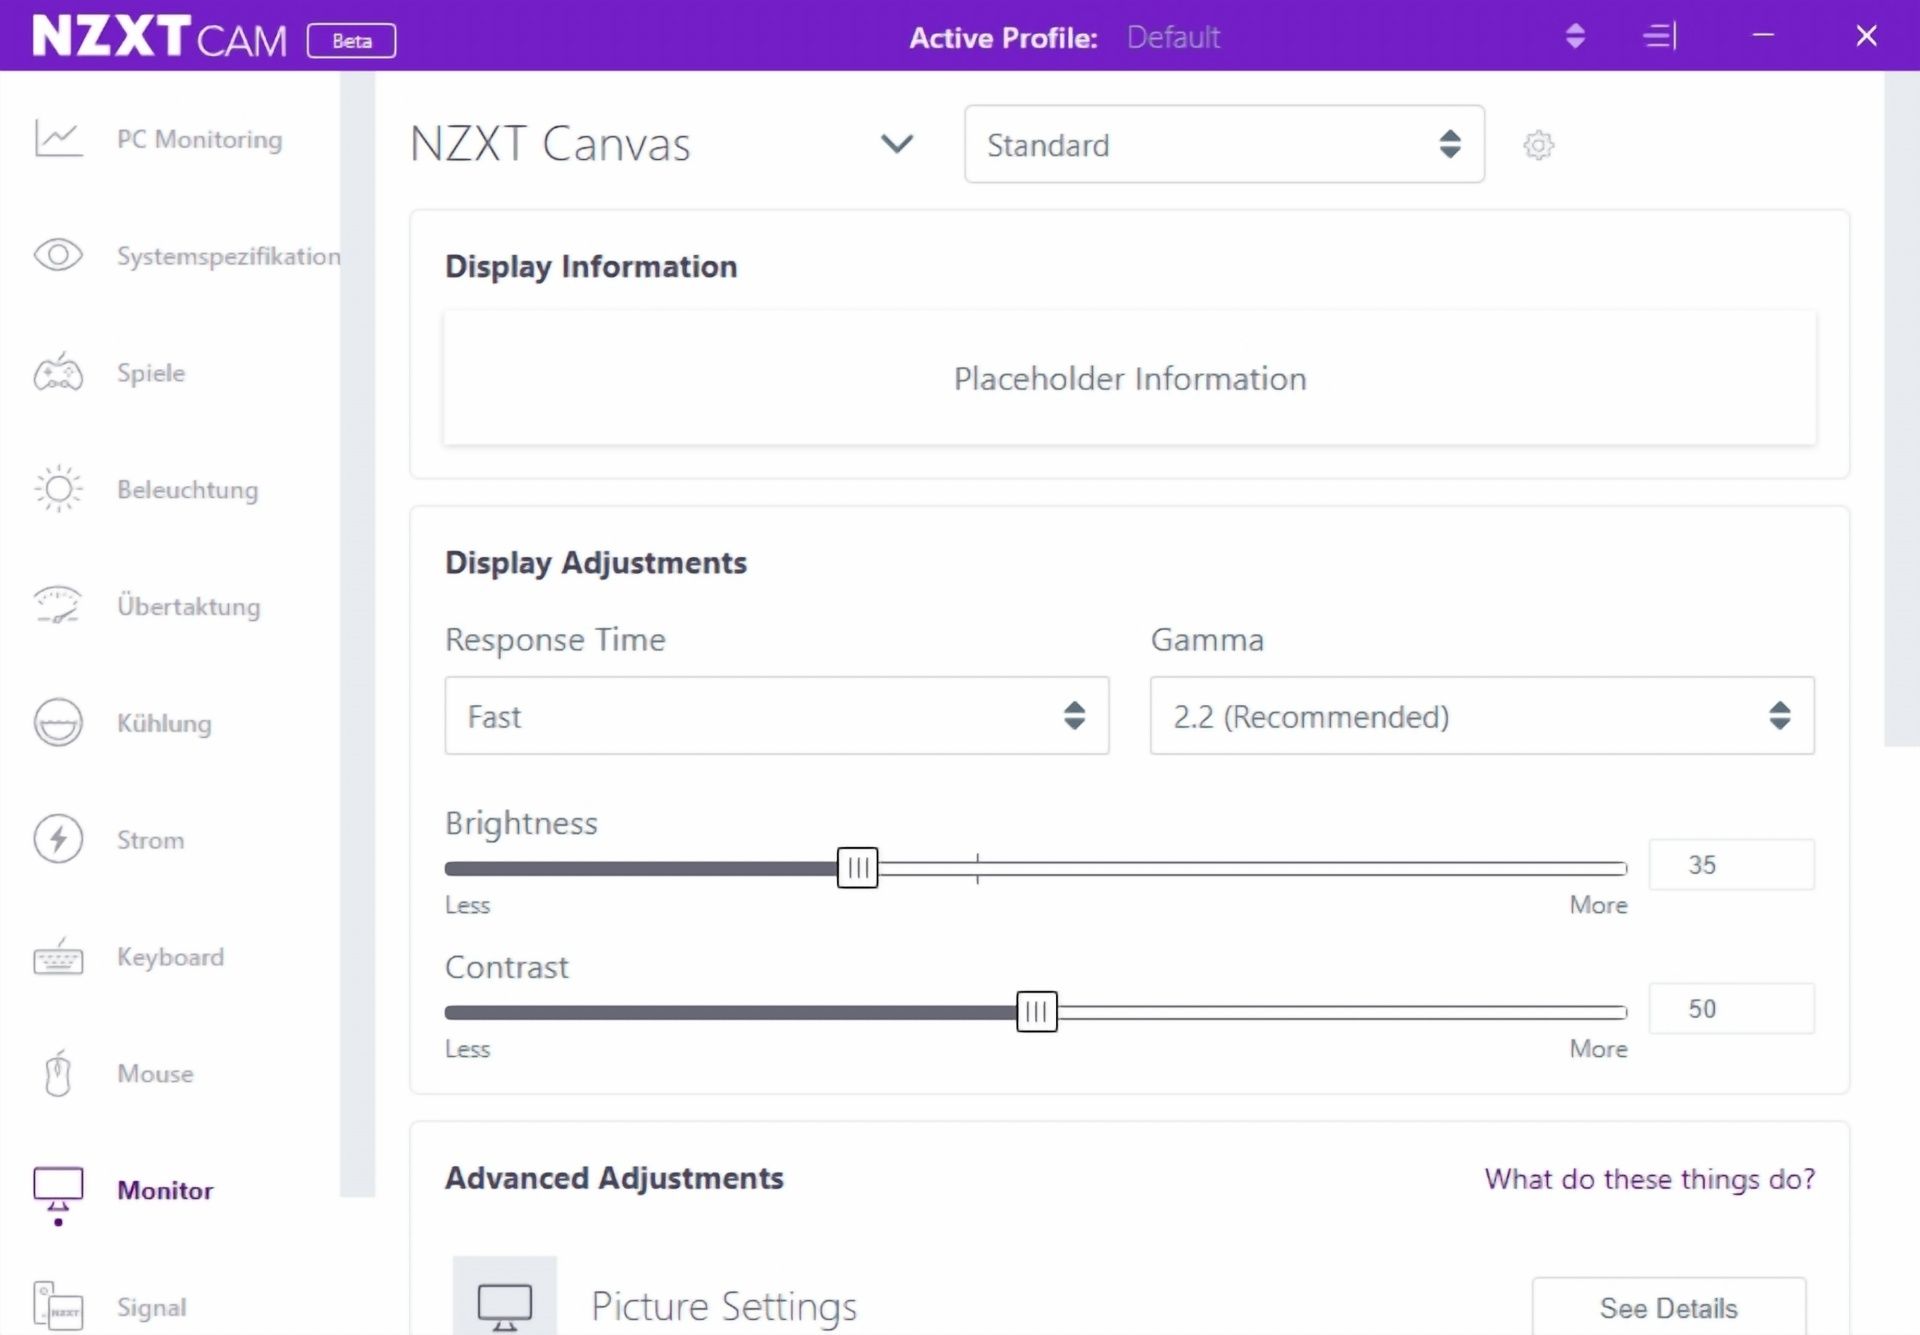Open the Standard preset dropdown
This screenshot has height=1335, width=1920.
click(x=1224, y=144)
